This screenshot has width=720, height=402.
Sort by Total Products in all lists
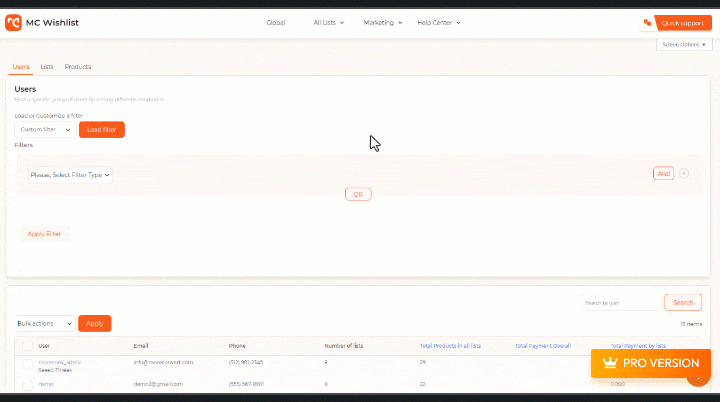click(x=450, y=346)
